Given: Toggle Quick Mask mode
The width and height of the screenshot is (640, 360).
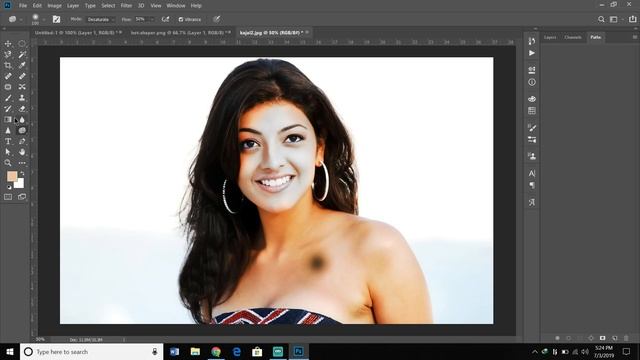Looking at the screenshot, I should pyautogui.click(x=8, y=197).
